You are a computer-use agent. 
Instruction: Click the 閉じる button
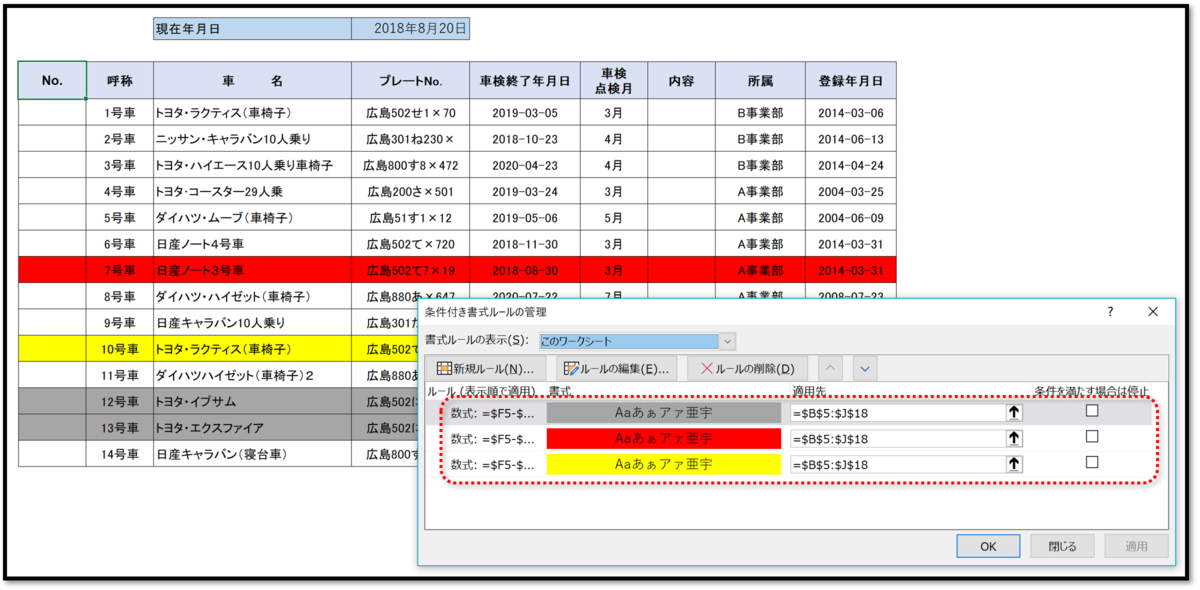pyautogui.click(x=1063, y=546)
